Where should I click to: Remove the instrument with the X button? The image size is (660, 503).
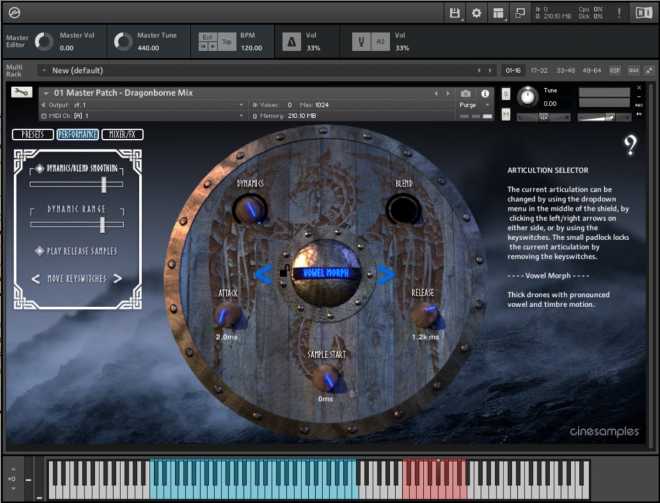tap(639, 88)
